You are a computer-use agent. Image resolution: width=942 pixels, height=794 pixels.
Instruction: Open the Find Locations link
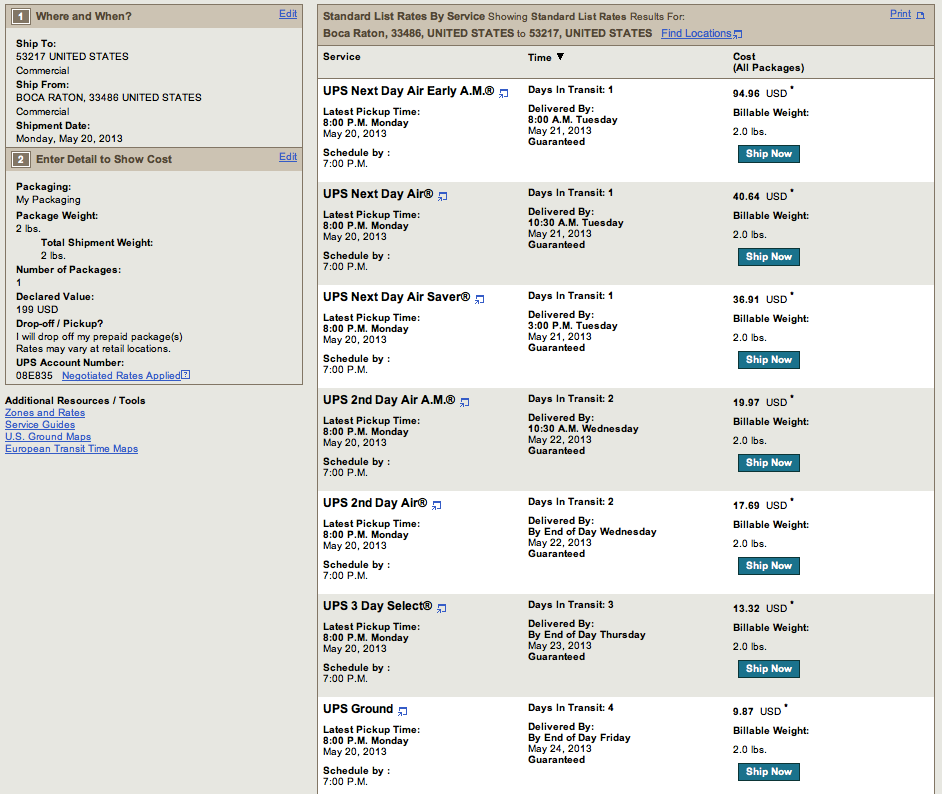tap(696, 34)
